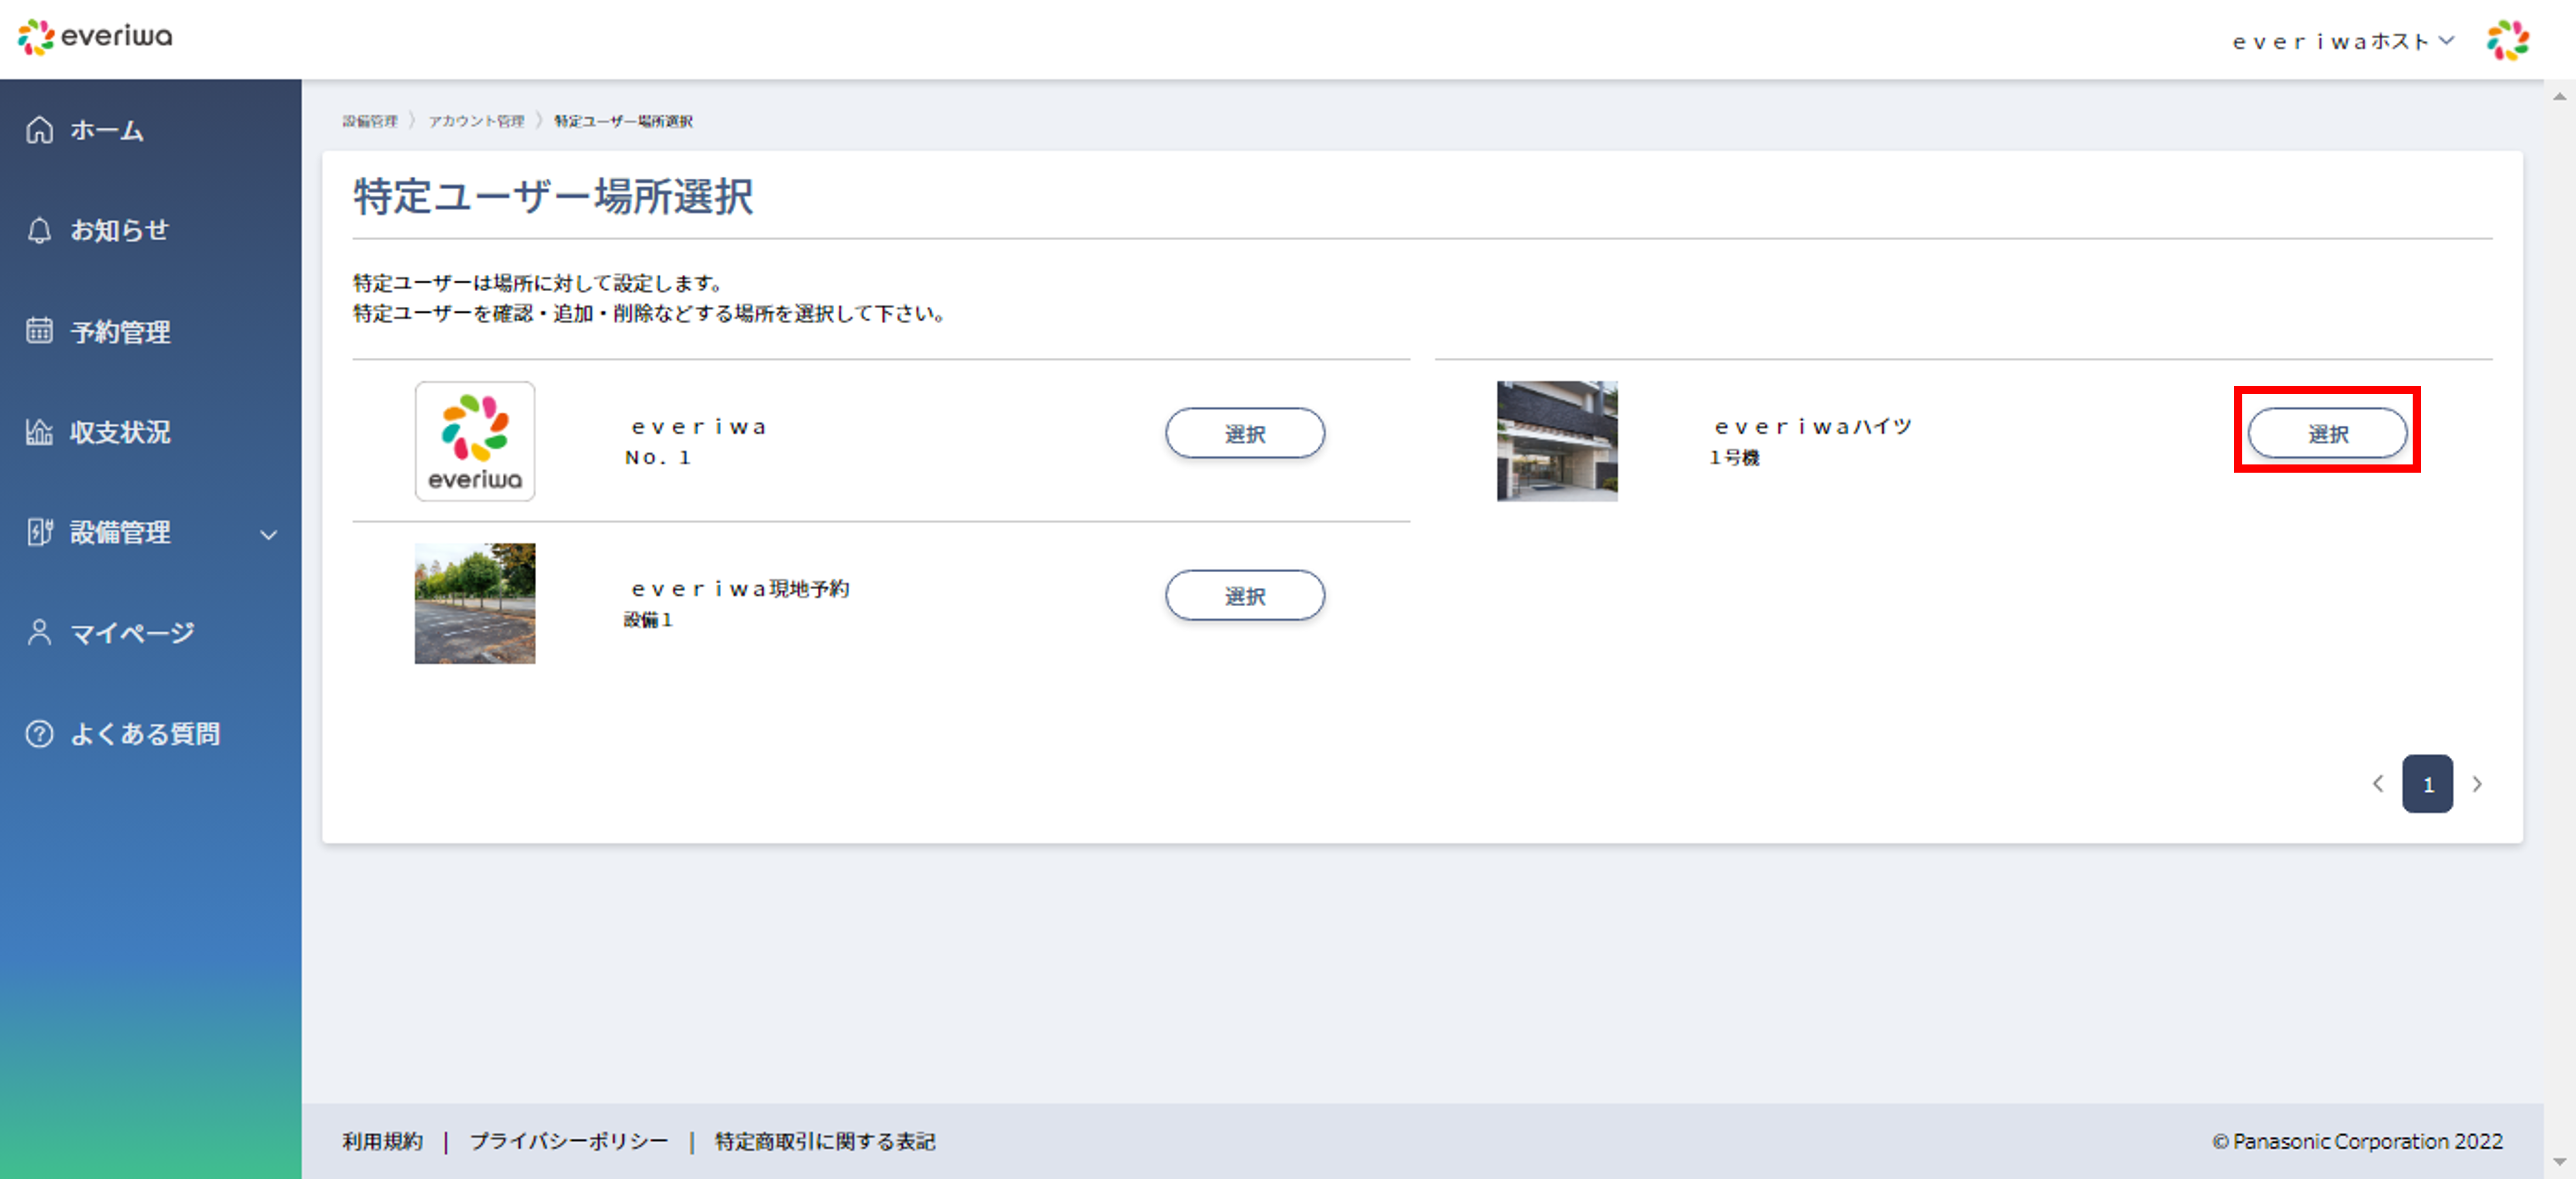Select the everiwa No.1 location
This screenshot has width=2576, height=1179.
(1244, 433)
